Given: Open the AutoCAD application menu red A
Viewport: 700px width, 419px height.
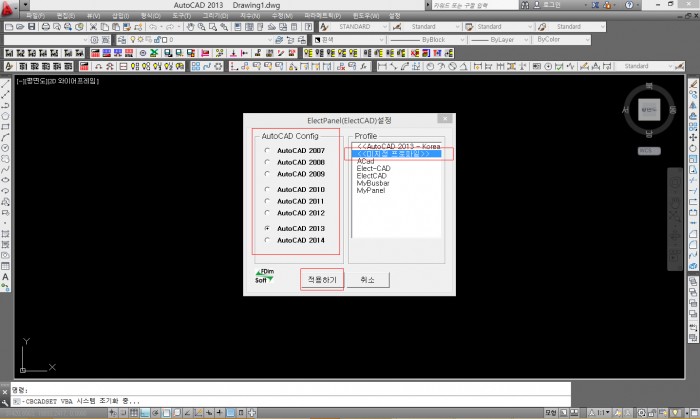Looking at the screenshot, I should (x=8, y=8).
